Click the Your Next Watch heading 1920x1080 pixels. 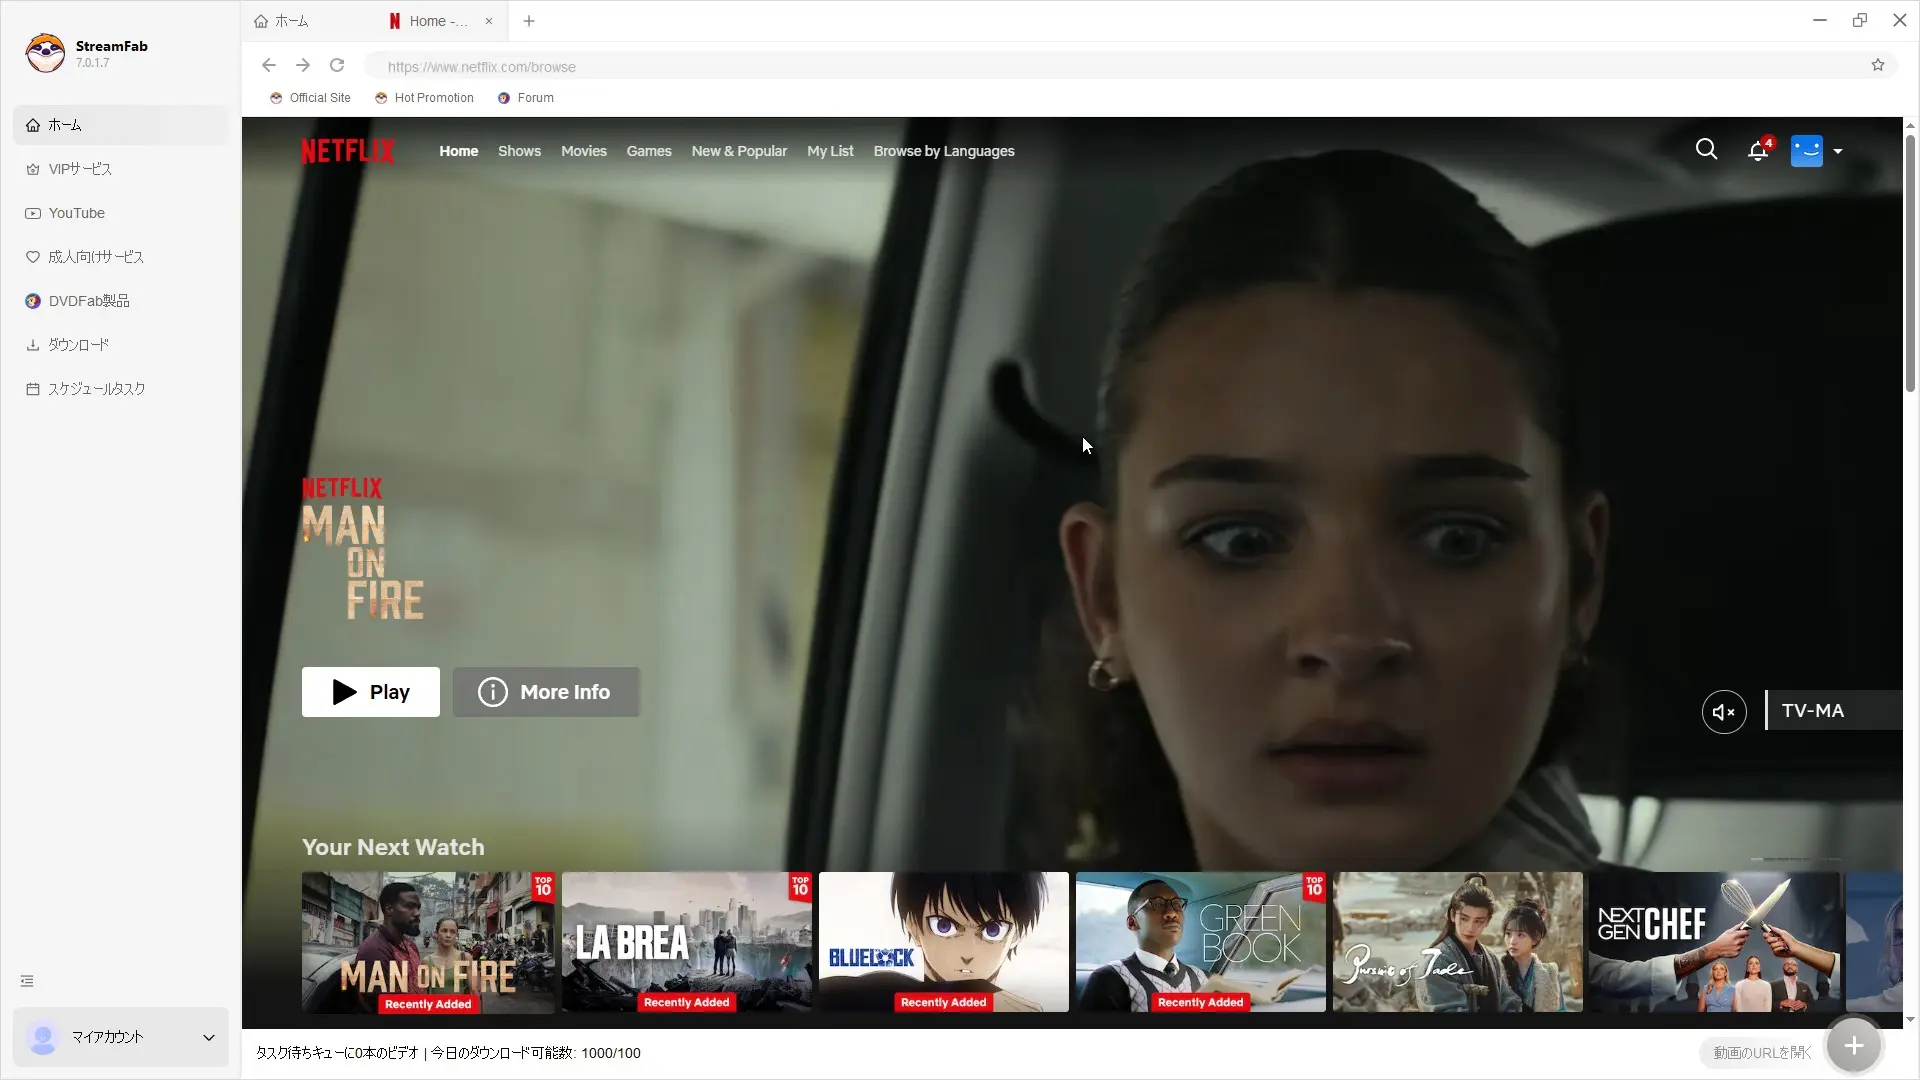393,847
